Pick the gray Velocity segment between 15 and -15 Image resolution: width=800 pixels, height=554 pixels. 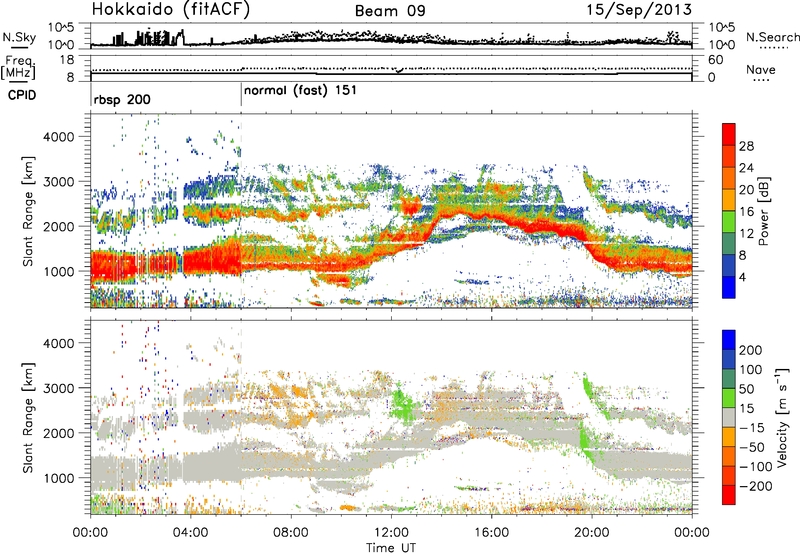click(x=729, y=417)
